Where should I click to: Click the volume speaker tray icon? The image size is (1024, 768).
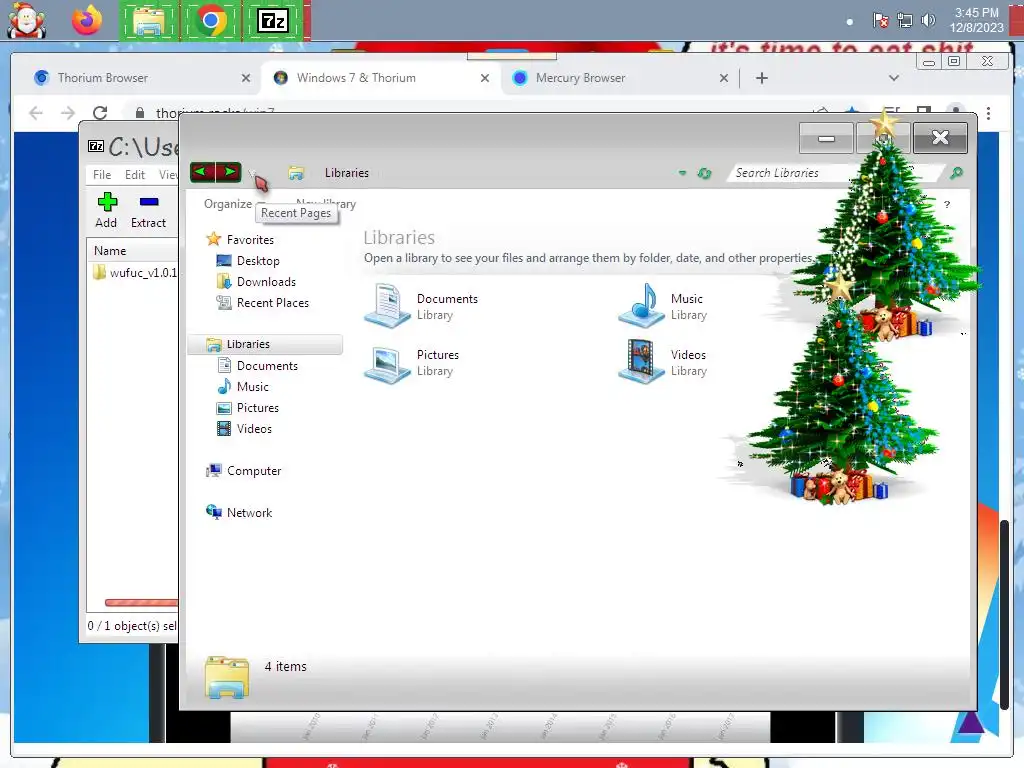927,20
